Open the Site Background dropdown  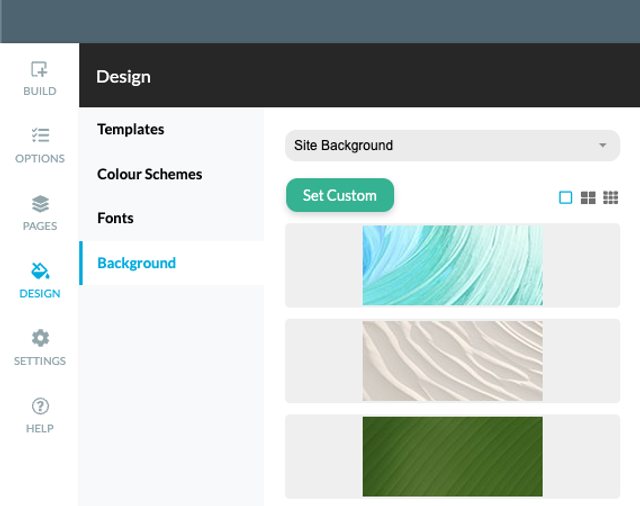452,145
